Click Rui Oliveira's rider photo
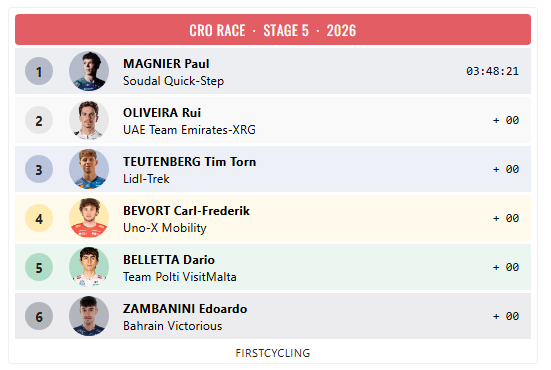The width and height of the screenshot is (551, 370). click(89, 120)
